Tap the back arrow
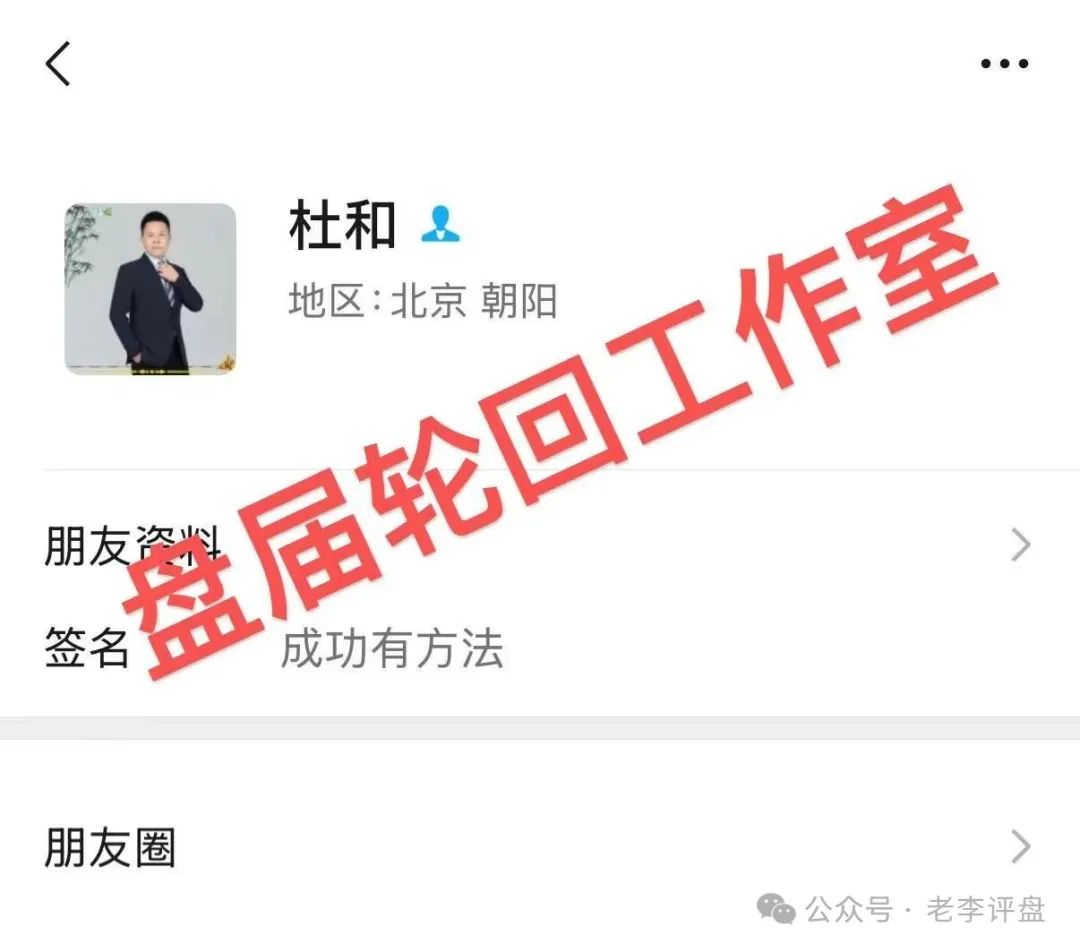 click(x=59, y=63)
